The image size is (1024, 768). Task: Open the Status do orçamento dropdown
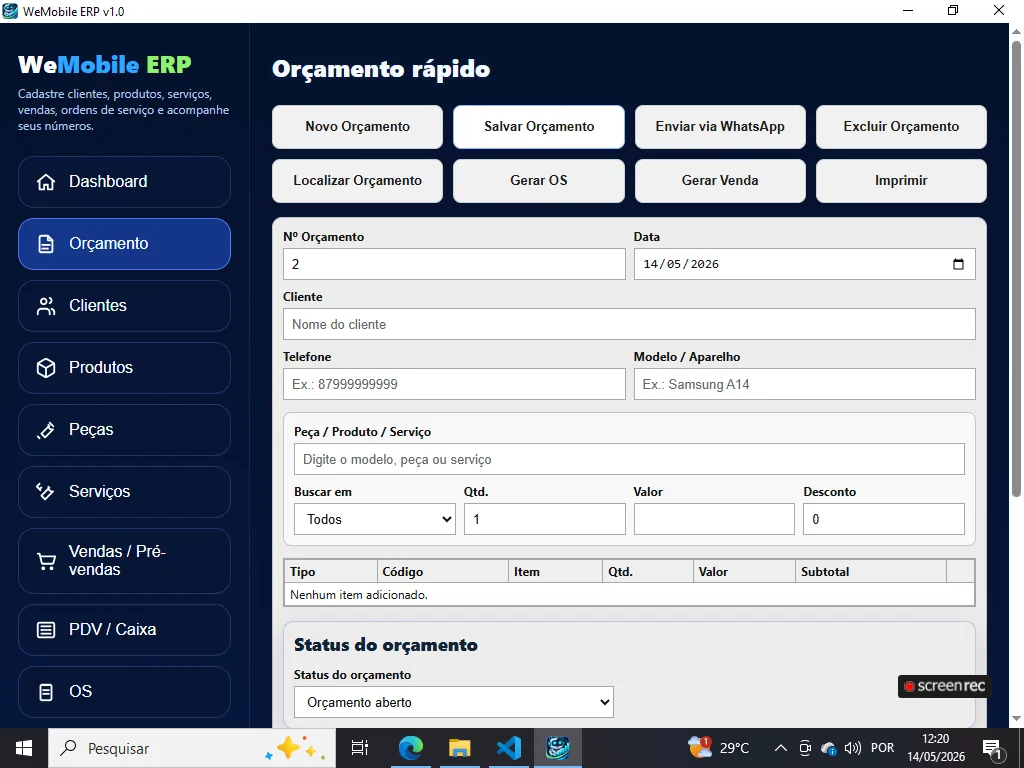[454, 702]
